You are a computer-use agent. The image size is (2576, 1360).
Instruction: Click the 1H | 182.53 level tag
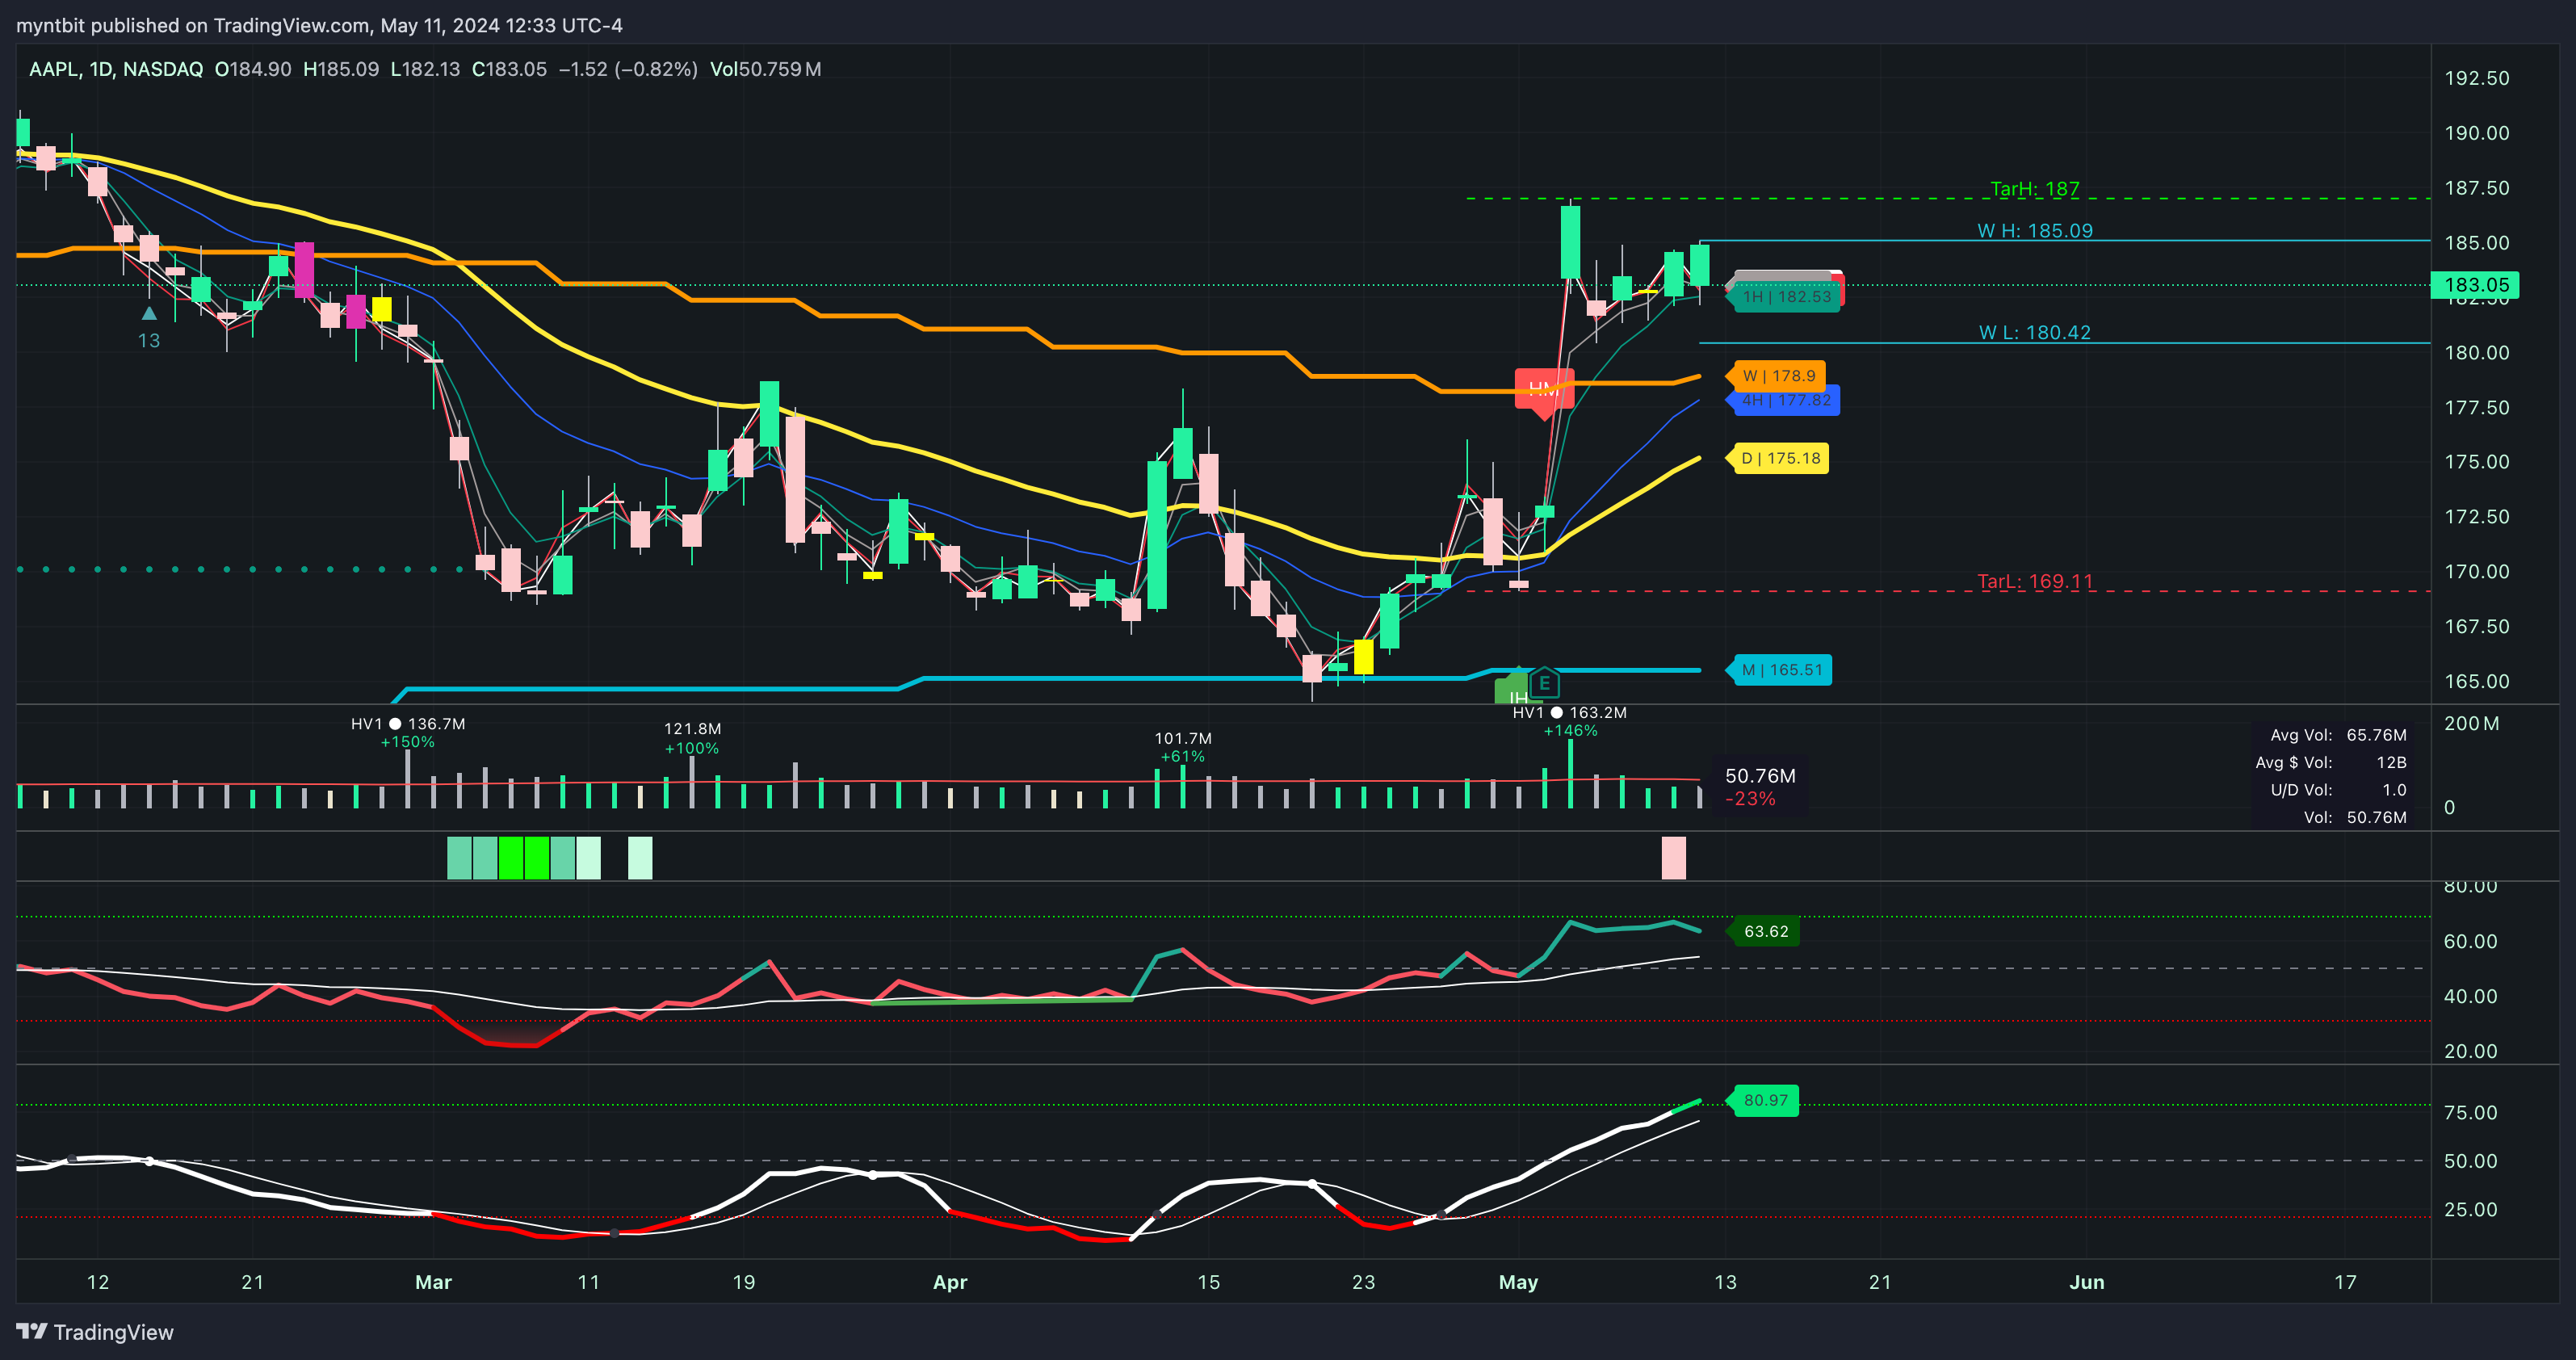click(x=1785, y=297)
